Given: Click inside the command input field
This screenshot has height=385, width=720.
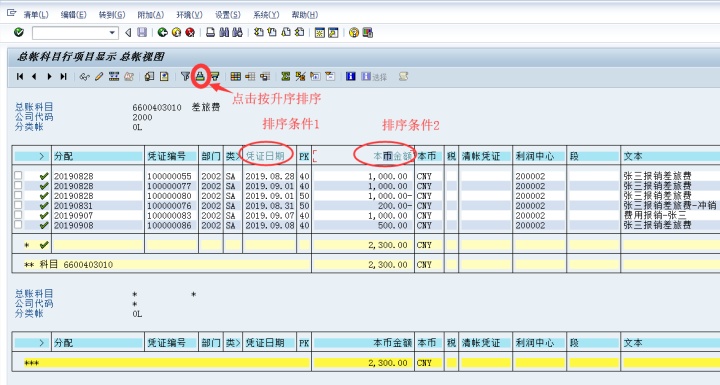Looking at the screenshot, I should coord(70,33).
